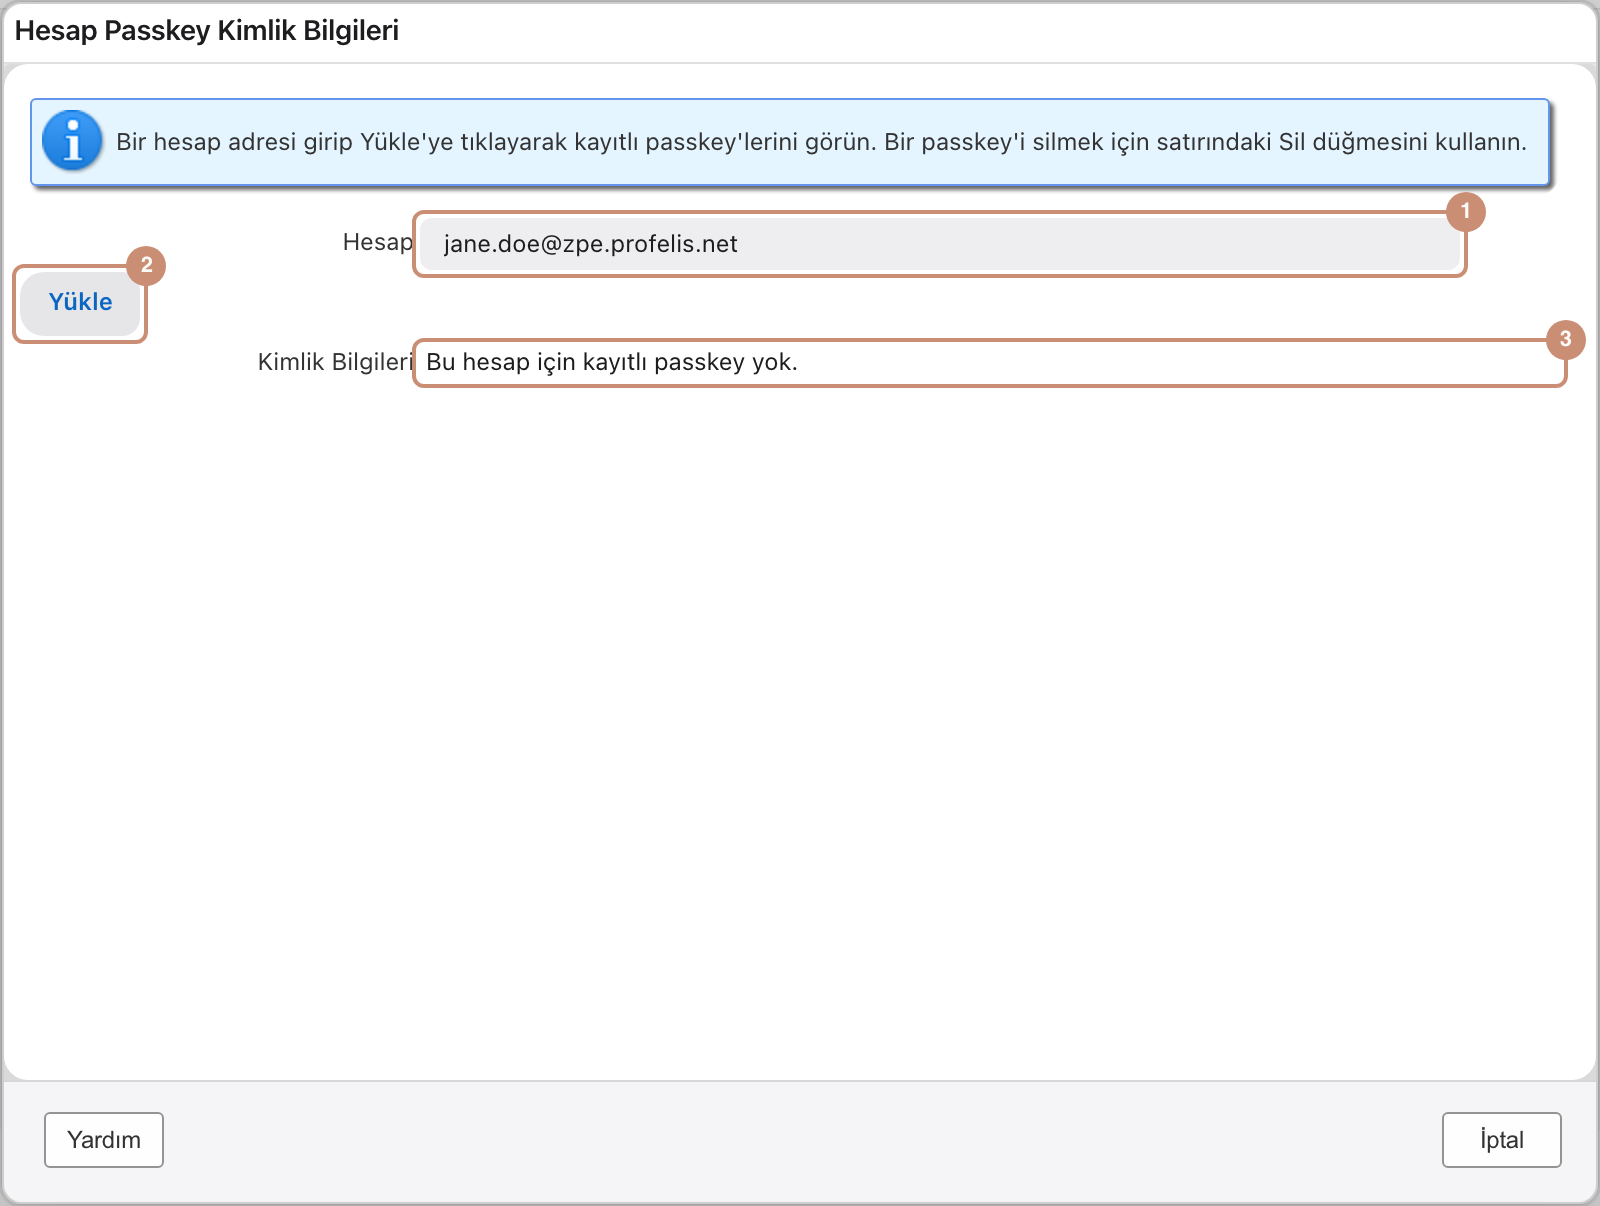Open Yardım help button
Screen dimensions: 1600x1206
click(104, 1140)
